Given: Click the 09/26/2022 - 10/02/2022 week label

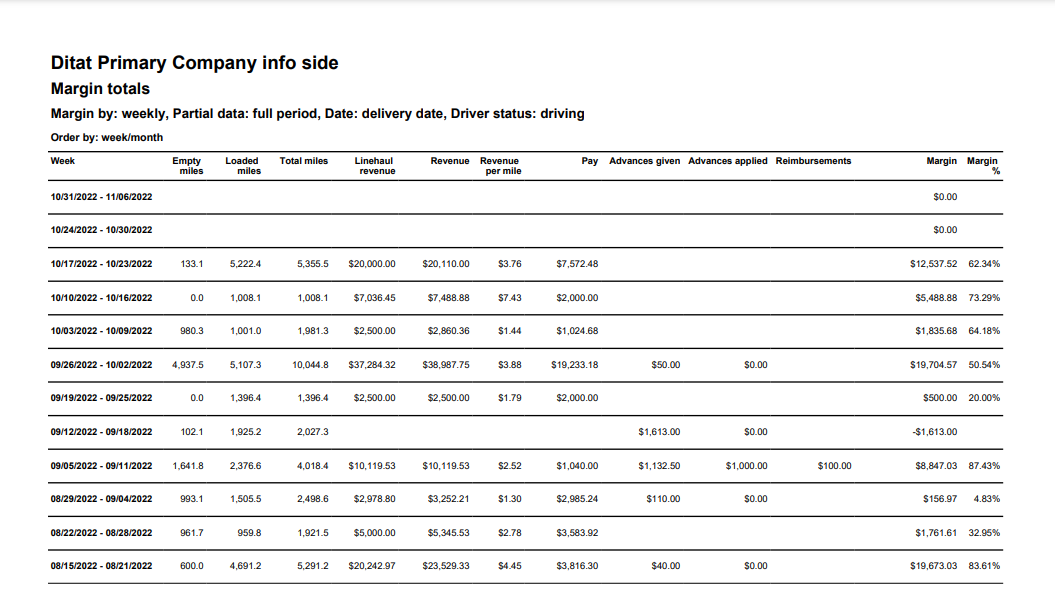Looking at the screenshot, I should click(101, 365).
